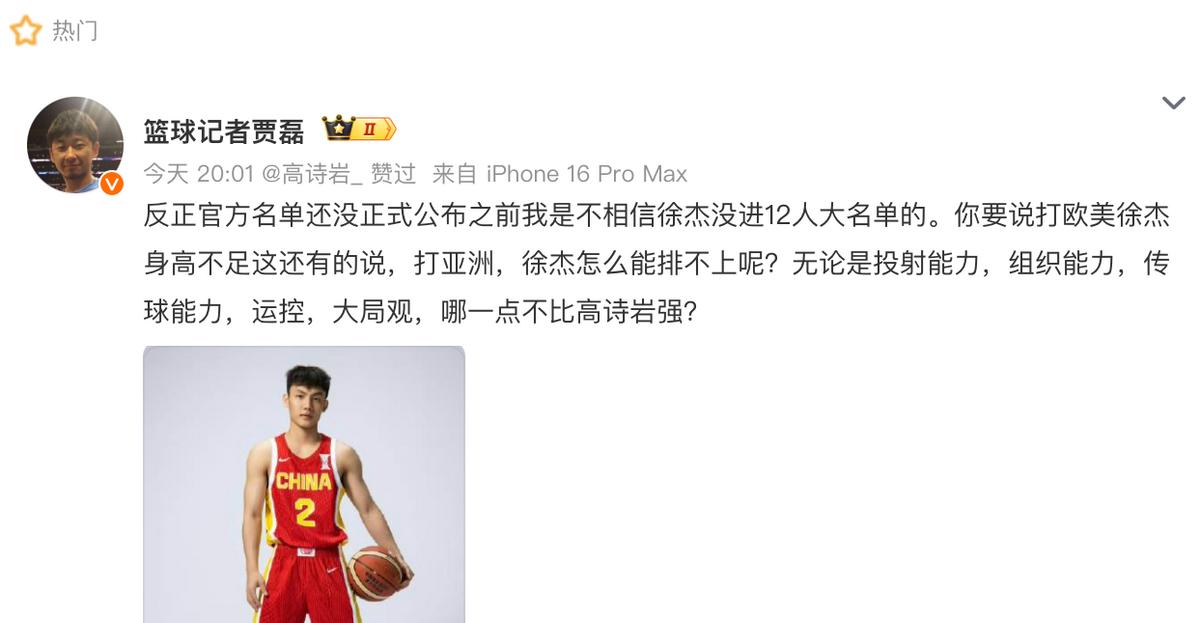Viewport: 1200px width, 623px height.
Task: Select the 热门 tab label
Action: [x=75, y=31]
